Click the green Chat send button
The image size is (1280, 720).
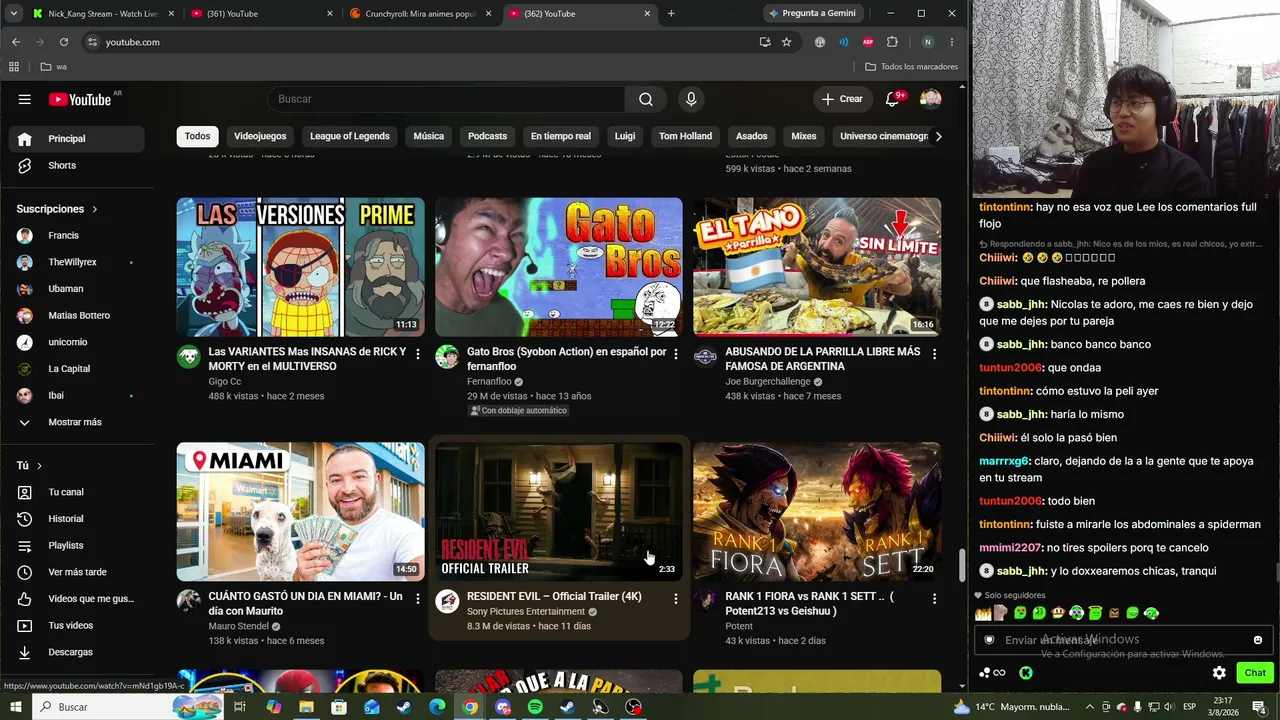1255,673
